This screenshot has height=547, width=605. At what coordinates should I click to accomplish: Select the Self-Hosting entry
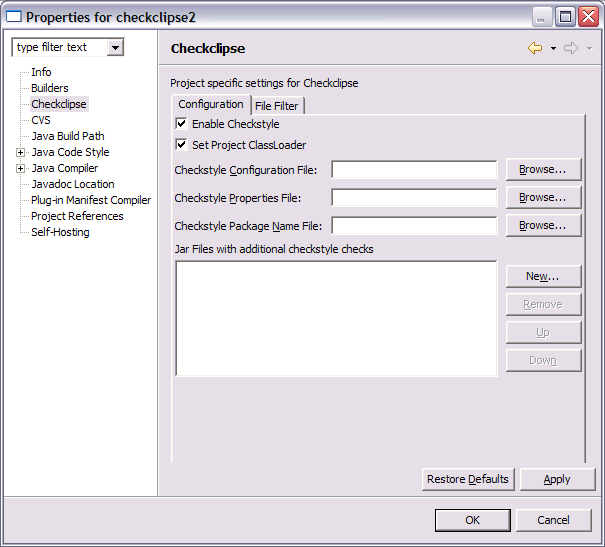coord(60,232)
